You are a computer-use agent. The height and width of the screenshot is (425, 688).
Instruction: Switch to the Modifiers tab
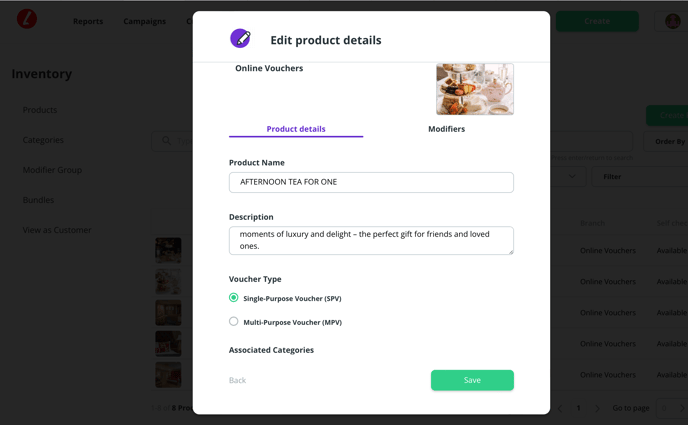pos(446,129)
